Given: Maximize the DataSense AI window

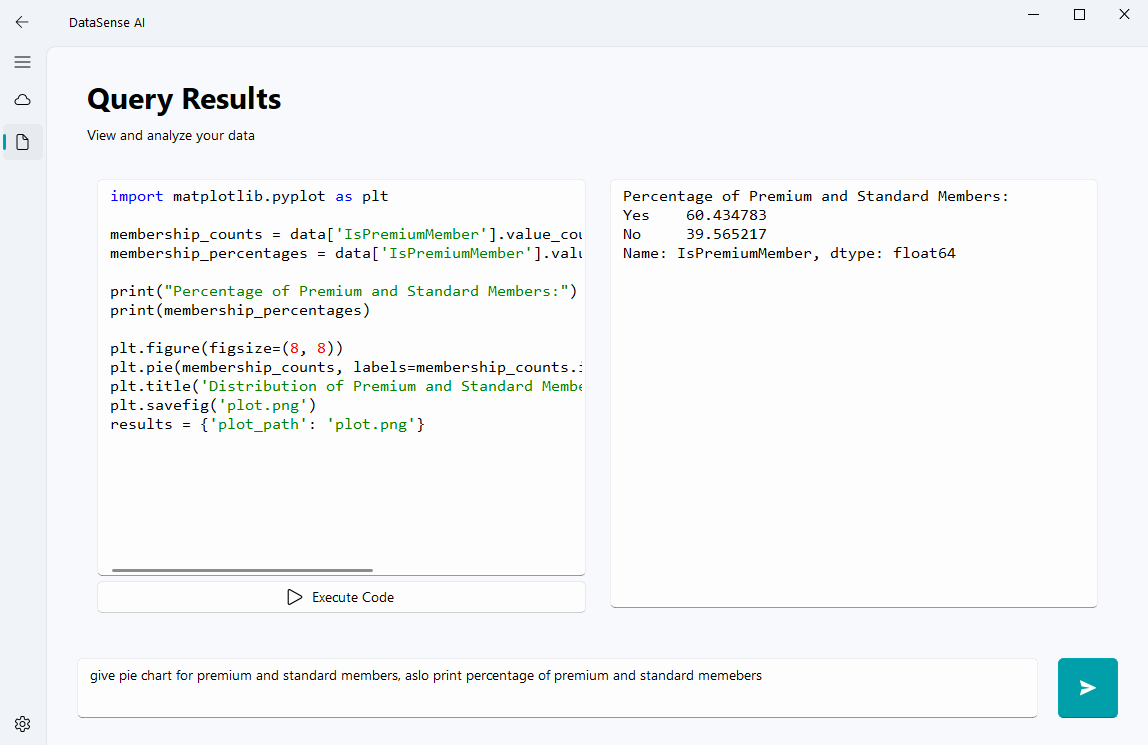Looking at the screenshot, I should click(1079, 15).
